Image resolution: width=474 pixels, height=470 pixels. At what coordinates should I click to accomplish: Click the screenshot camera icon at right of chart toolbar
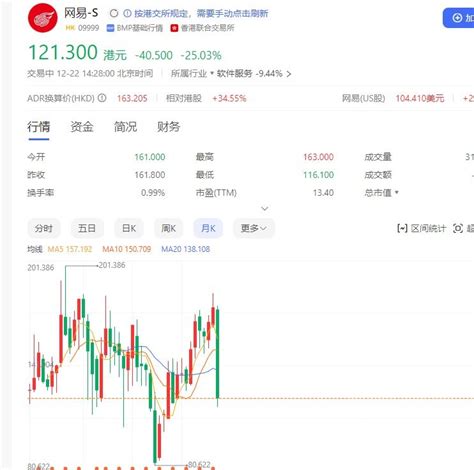click(458, 228)
